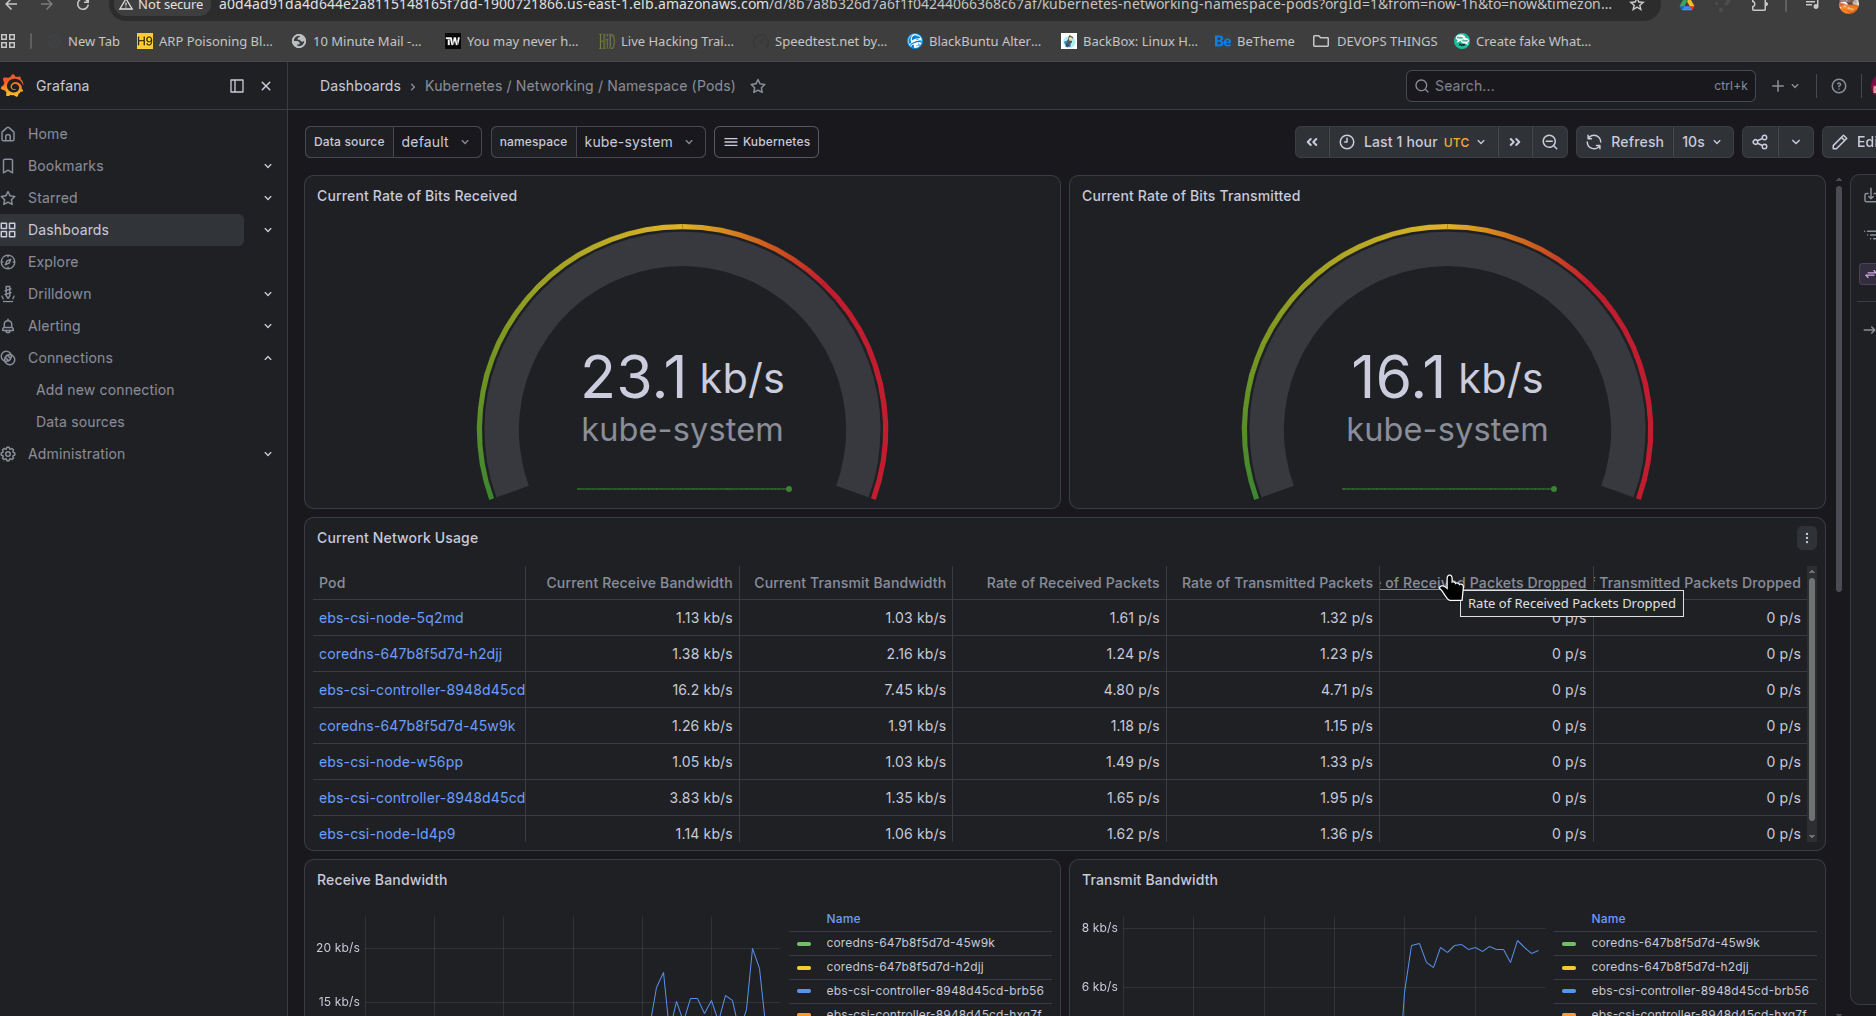
Task: Go to Dashboards breadcrumb link
Action: point(360,86)
